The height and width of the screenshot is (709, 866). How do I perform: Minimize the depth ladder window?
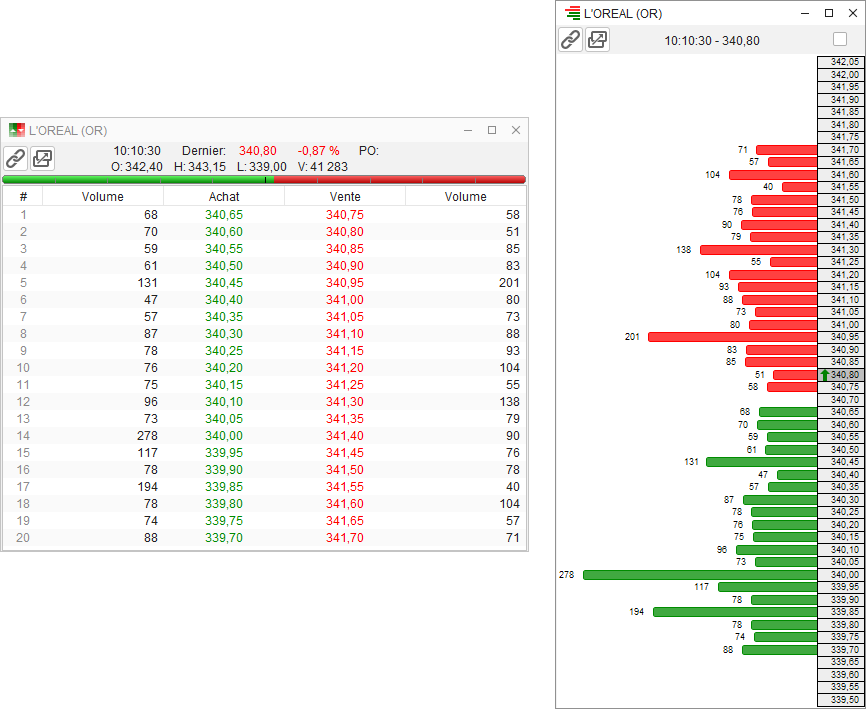tap(805, 13)
